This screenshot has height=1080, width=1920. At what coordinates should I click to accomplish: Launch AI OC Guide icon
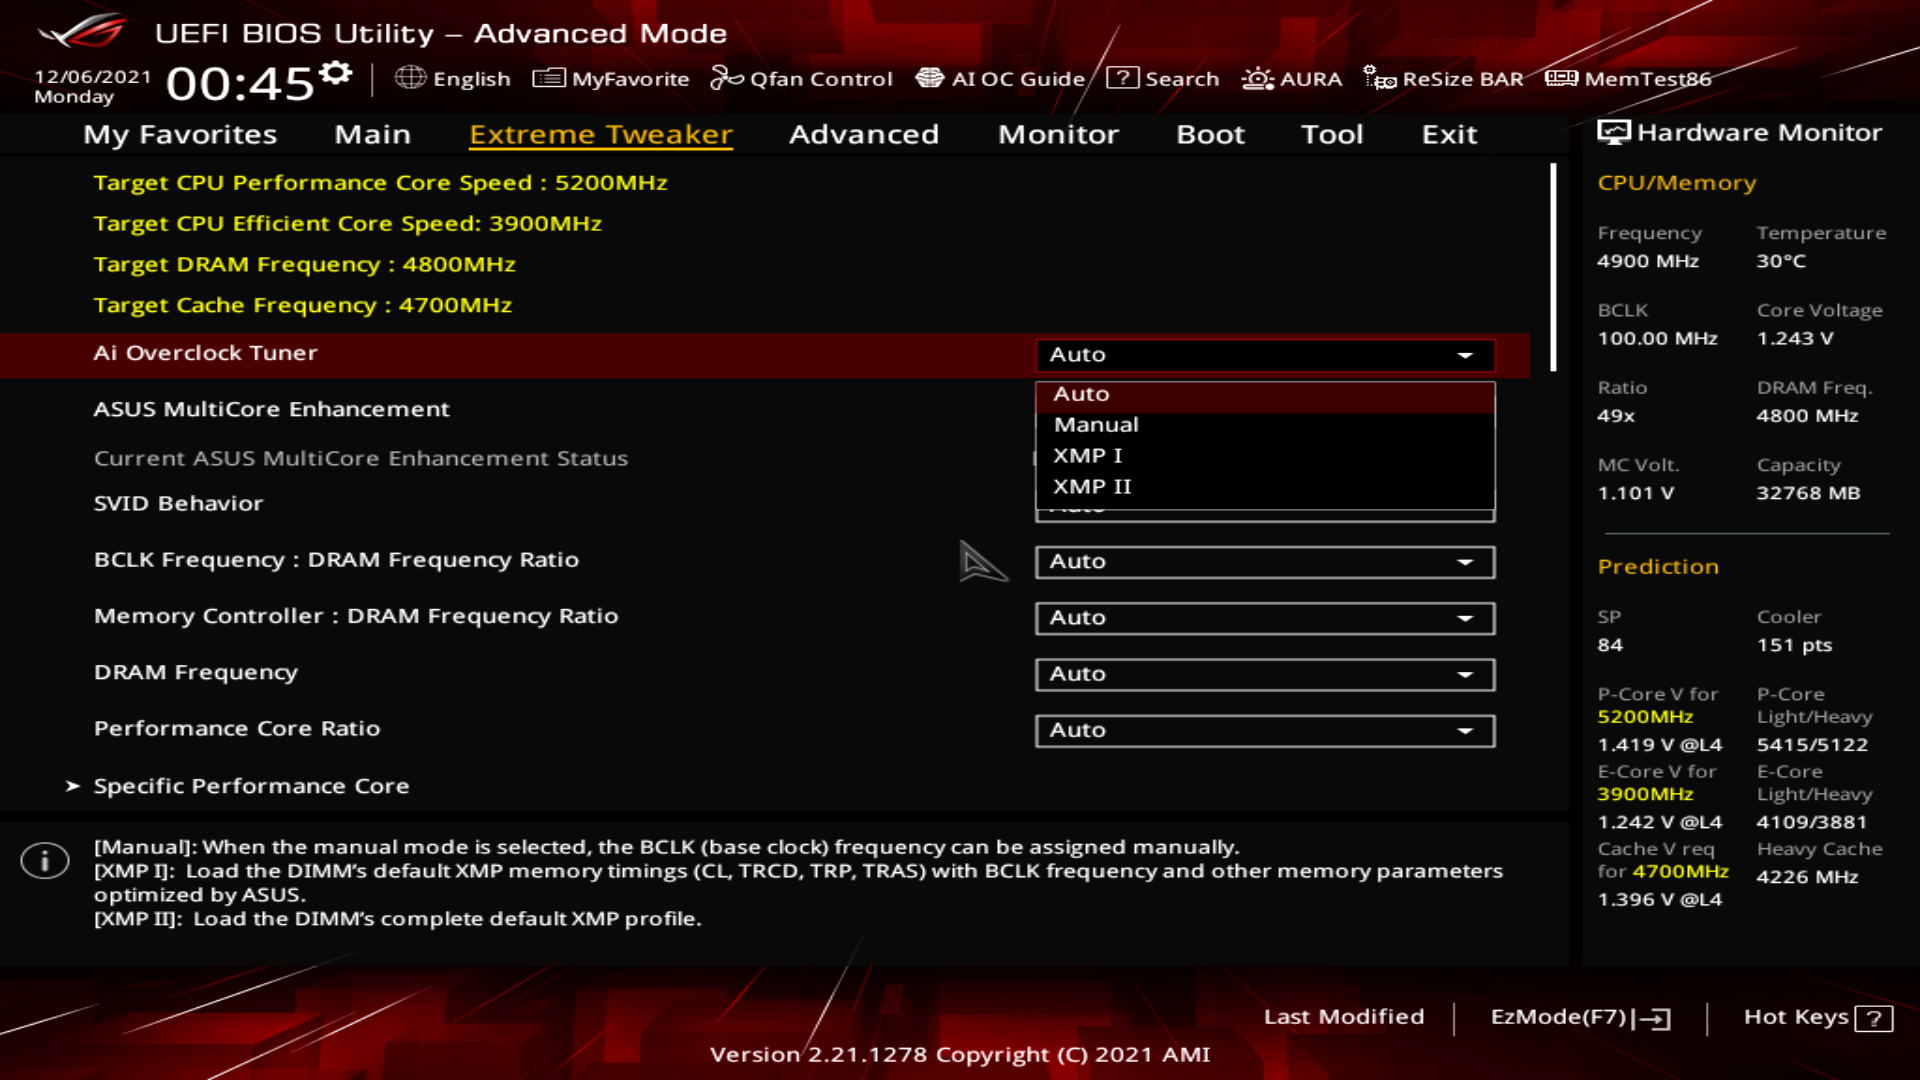tap(929, 78)
